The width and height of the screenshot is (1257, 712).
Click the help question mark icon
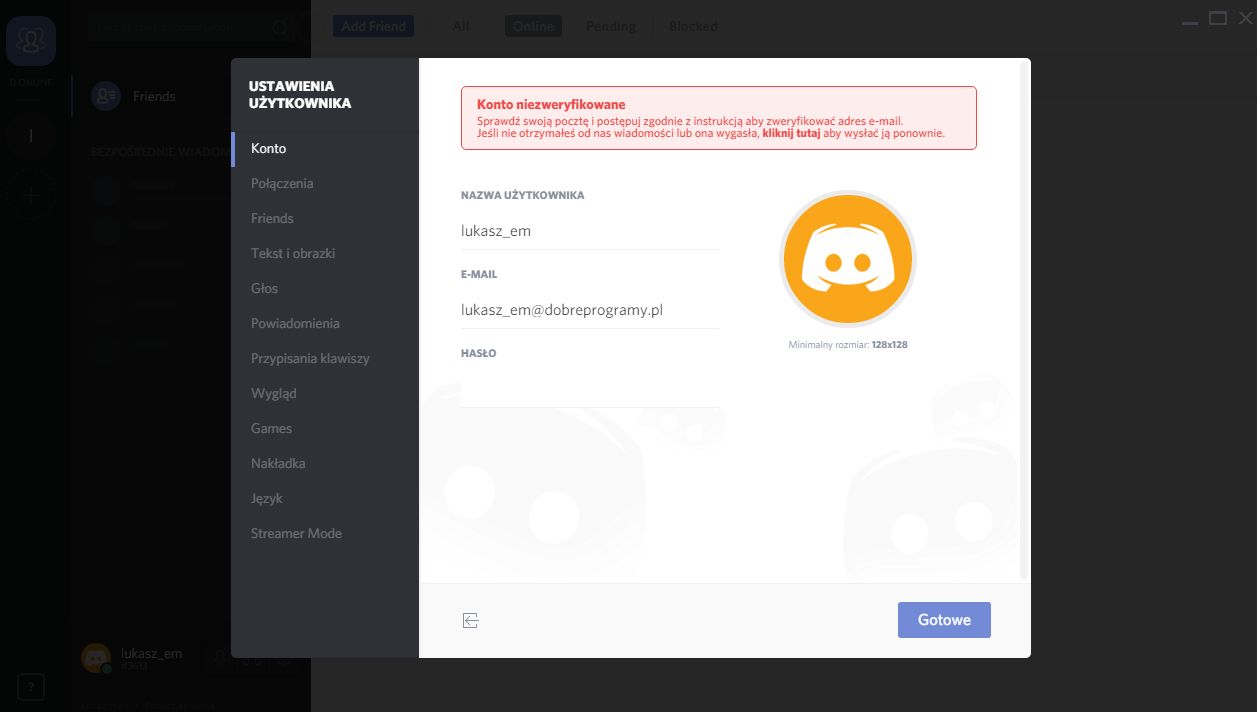[x=30, y=687]
